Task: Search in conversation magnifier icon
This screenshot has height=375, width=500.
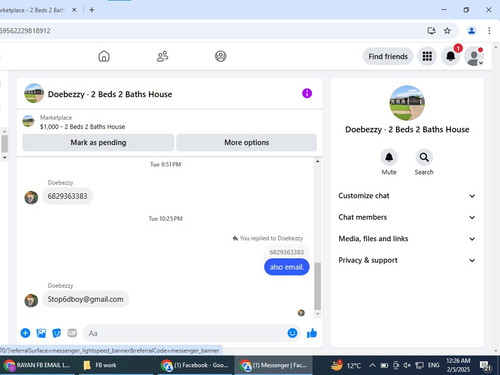Action: coord(424,157)
